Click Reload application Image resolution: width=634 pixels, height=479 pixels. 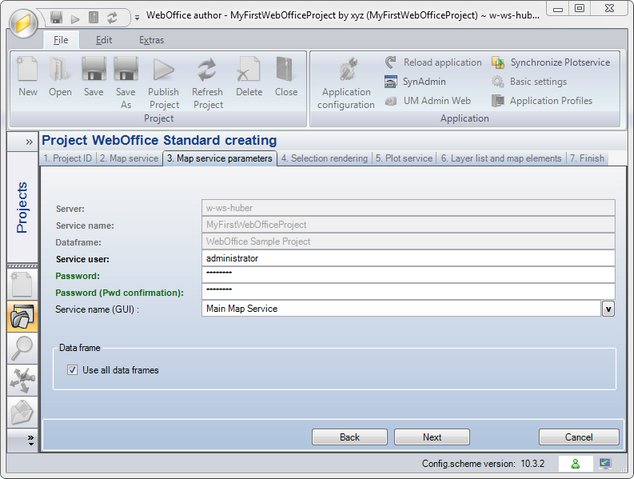coord(433,62)
